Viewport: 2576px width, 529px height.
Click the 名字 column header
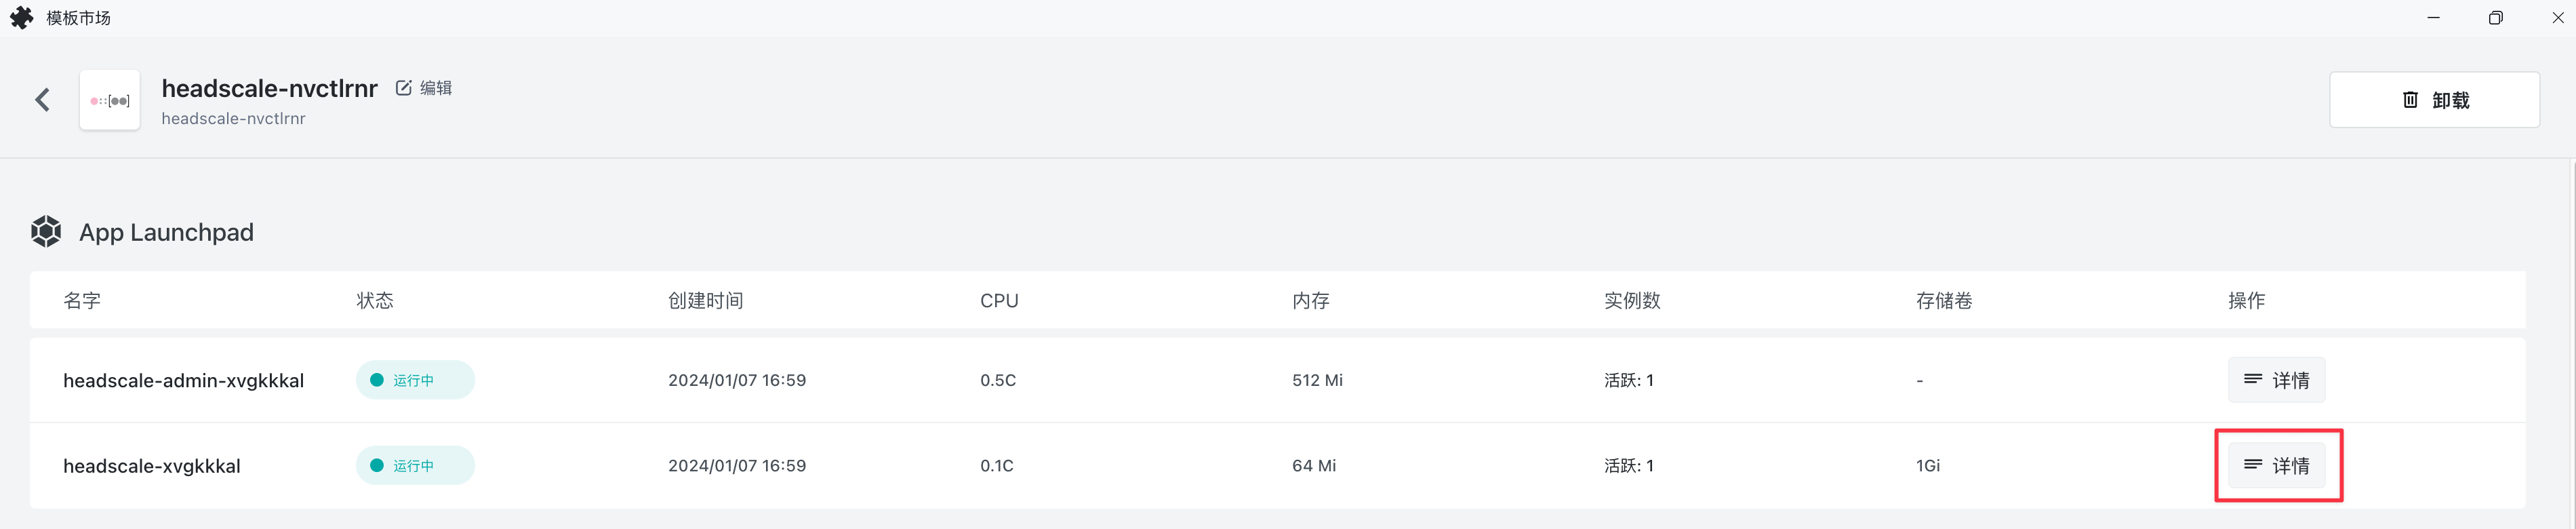tap(82, 301)
